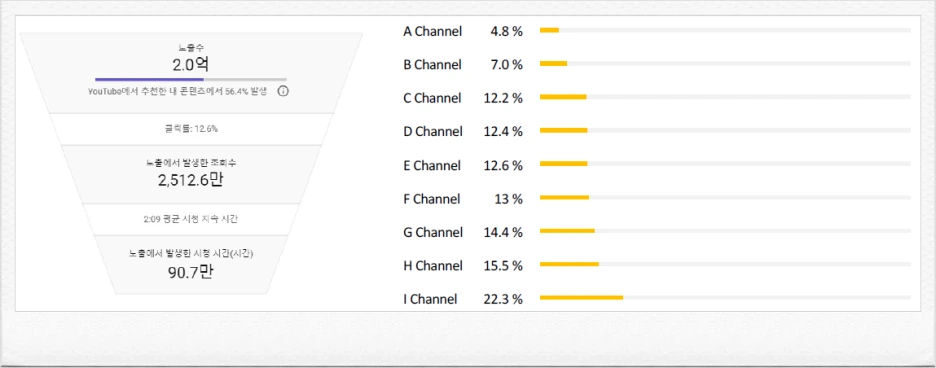Select the H Channel label
This screenshot has height=368, width=936.
[433, 265]
